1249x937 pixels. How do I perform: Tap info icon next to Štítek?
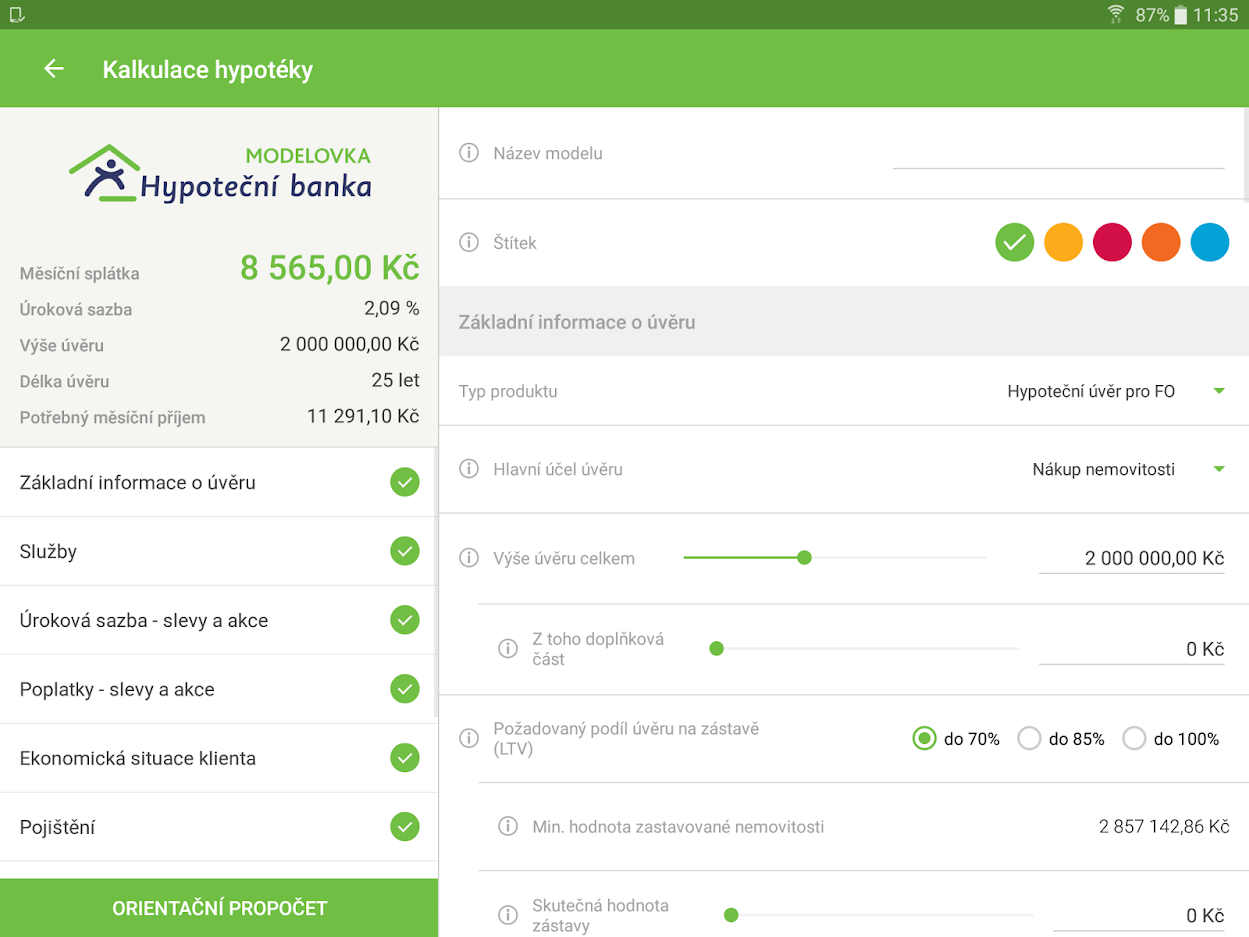468,242
